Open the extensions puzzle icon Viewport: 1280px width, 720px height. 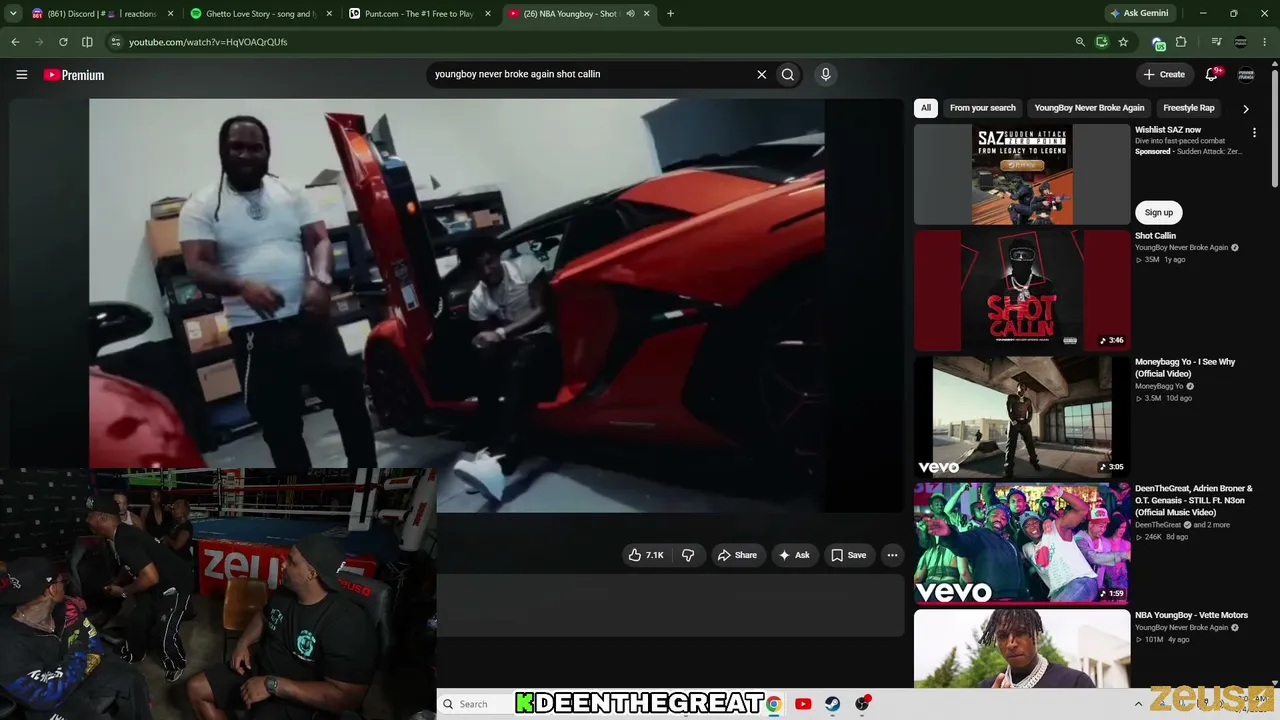[1181, 42]
